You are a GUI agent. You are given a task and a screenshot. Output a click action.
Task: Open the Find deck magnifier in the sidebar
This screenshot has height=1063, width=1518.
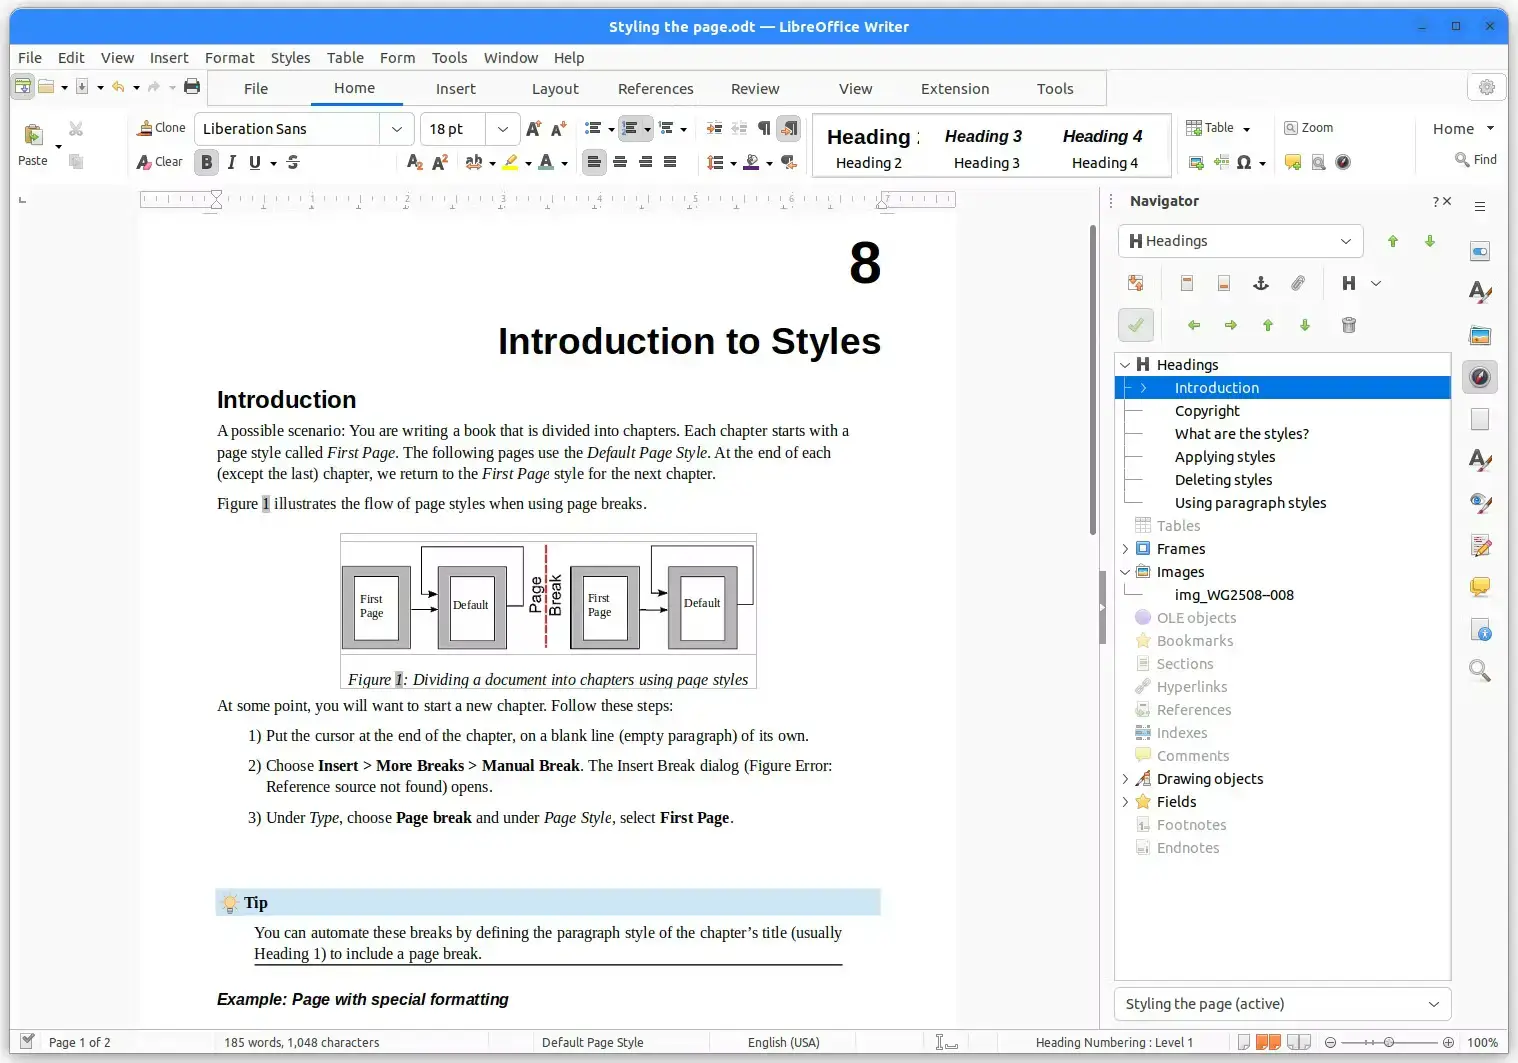pyautogui.click(x=1481, y=671)
